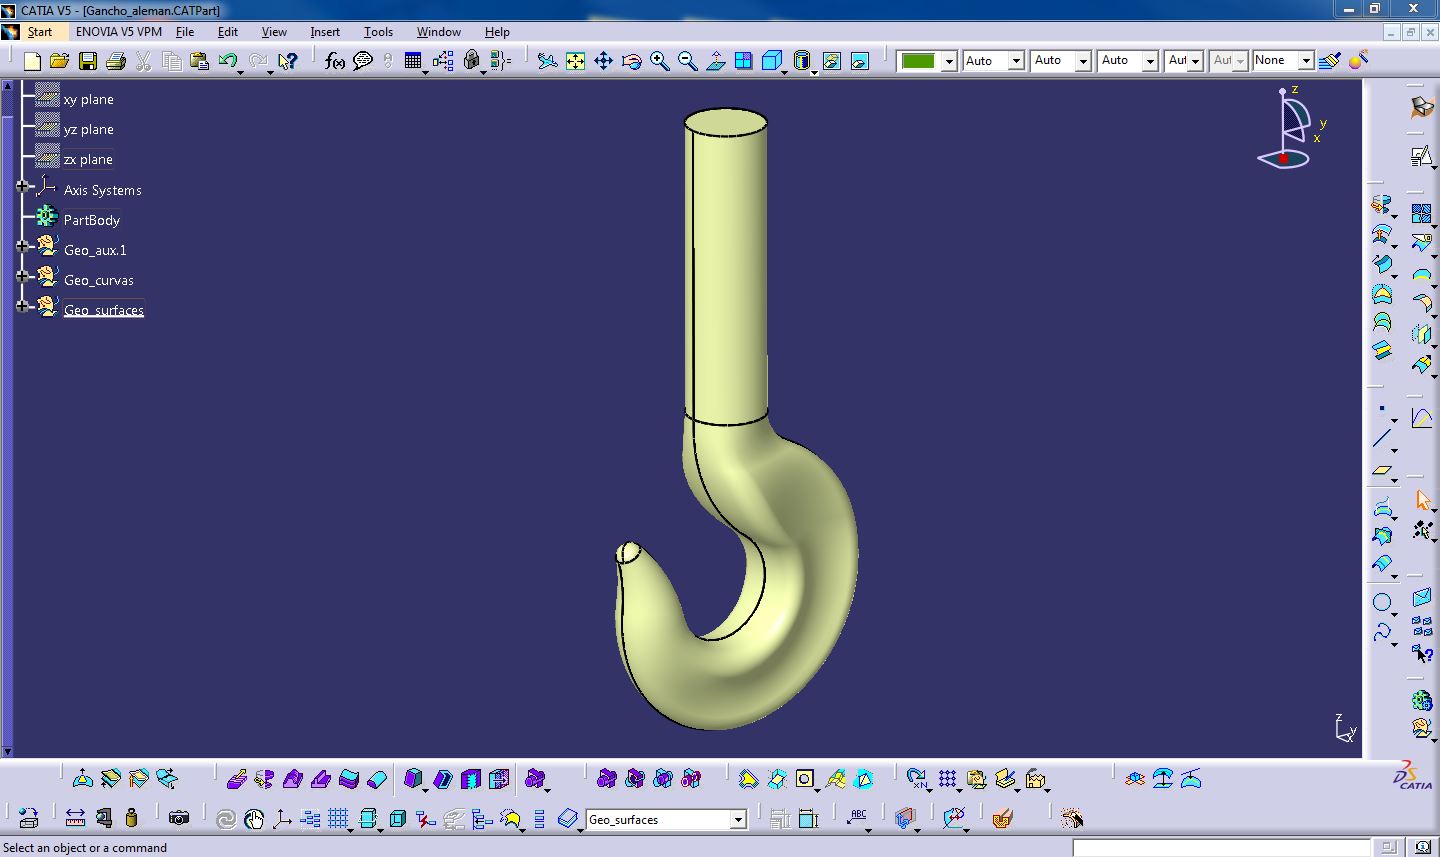Screen dimensions: 1440x857
Task: Click the Extrude surface icon
Action: (1382, 205)
